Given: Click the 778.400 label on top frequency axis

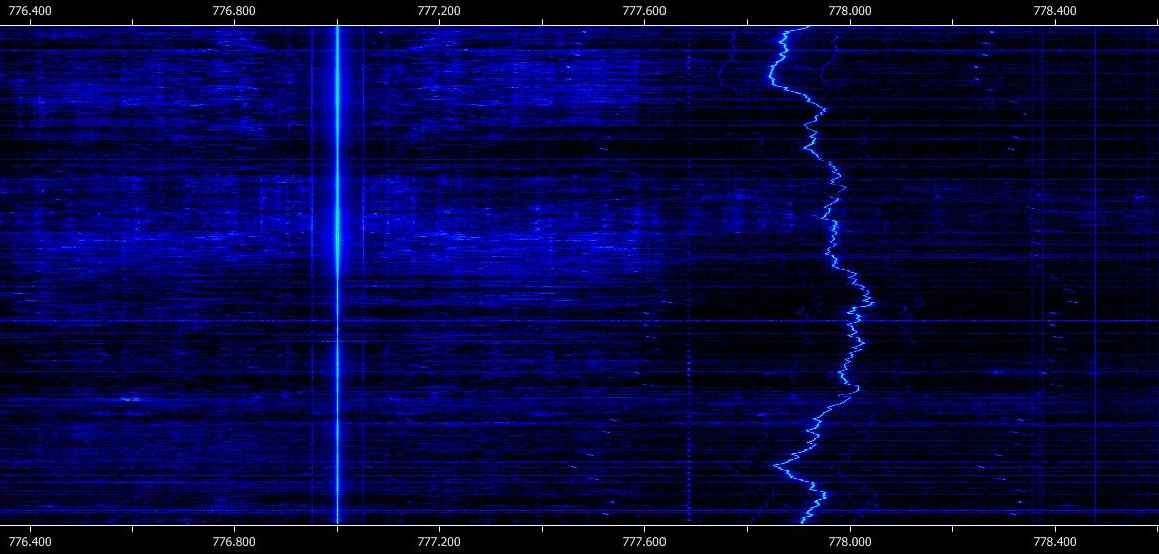Looking at the screenshot, I should click(x=1055, y=10).
